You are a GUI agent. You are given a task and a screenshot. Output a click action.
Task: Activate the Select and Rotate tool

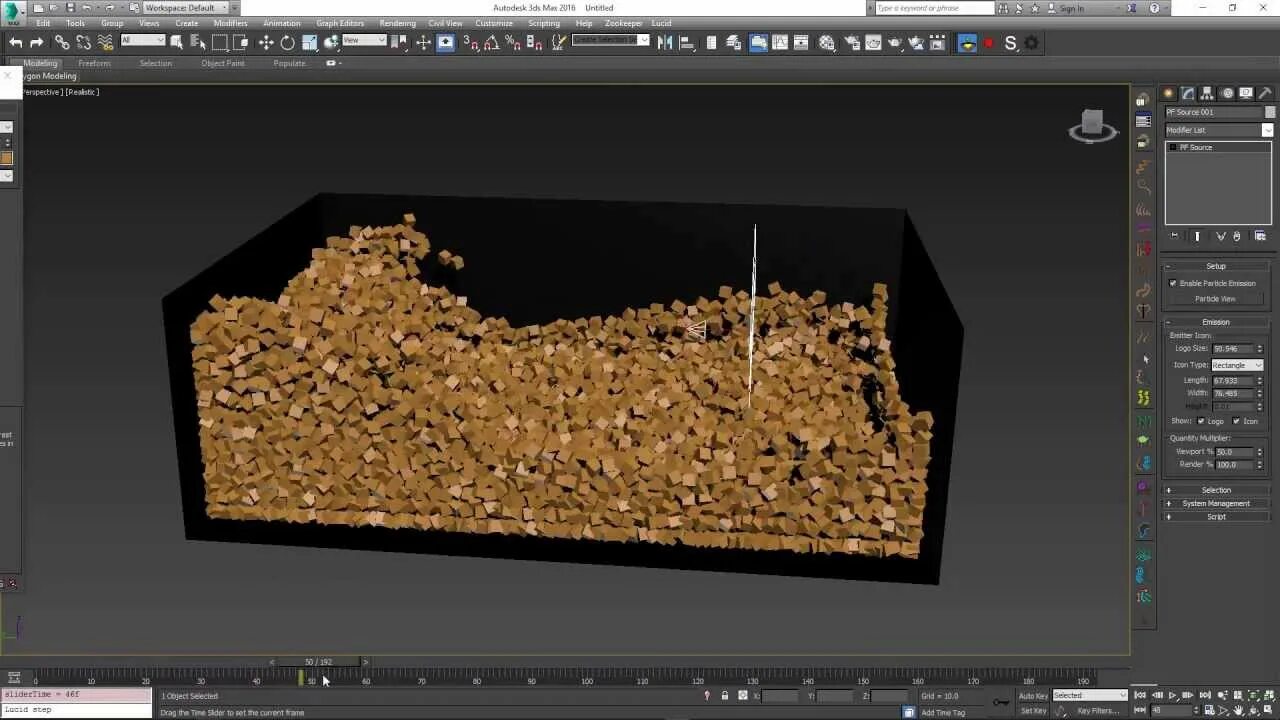click(288, 42)
